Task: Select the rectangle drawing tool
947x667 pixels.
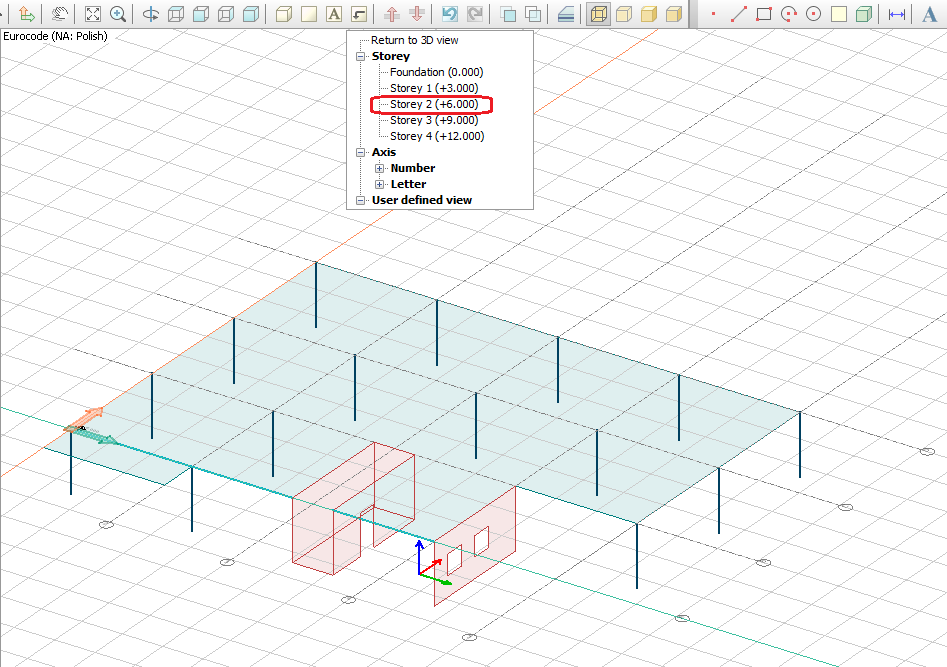Action: pyautogui.click(x=764, y=14)
